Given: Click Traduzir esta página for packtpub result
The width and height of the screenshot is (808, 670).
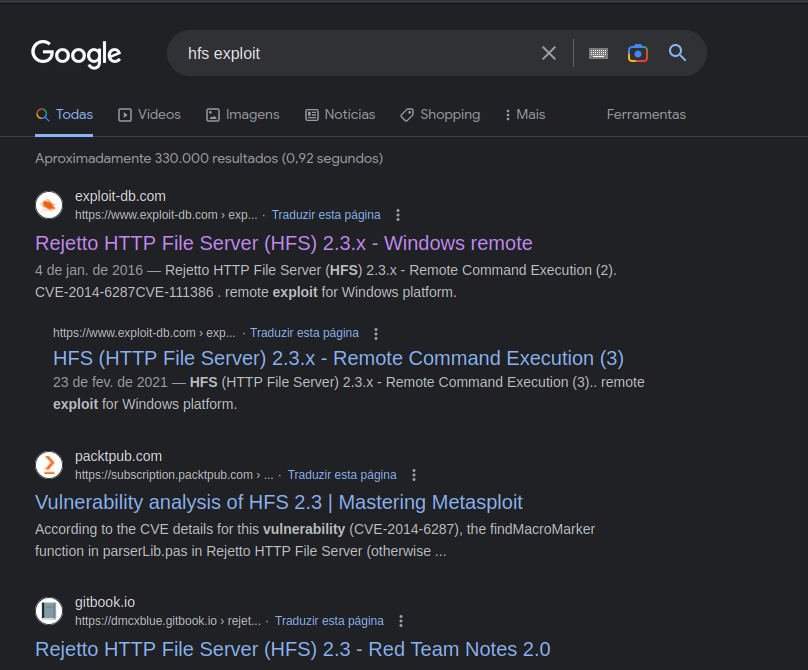Looking at the screenshot, I should coord(342,475).
